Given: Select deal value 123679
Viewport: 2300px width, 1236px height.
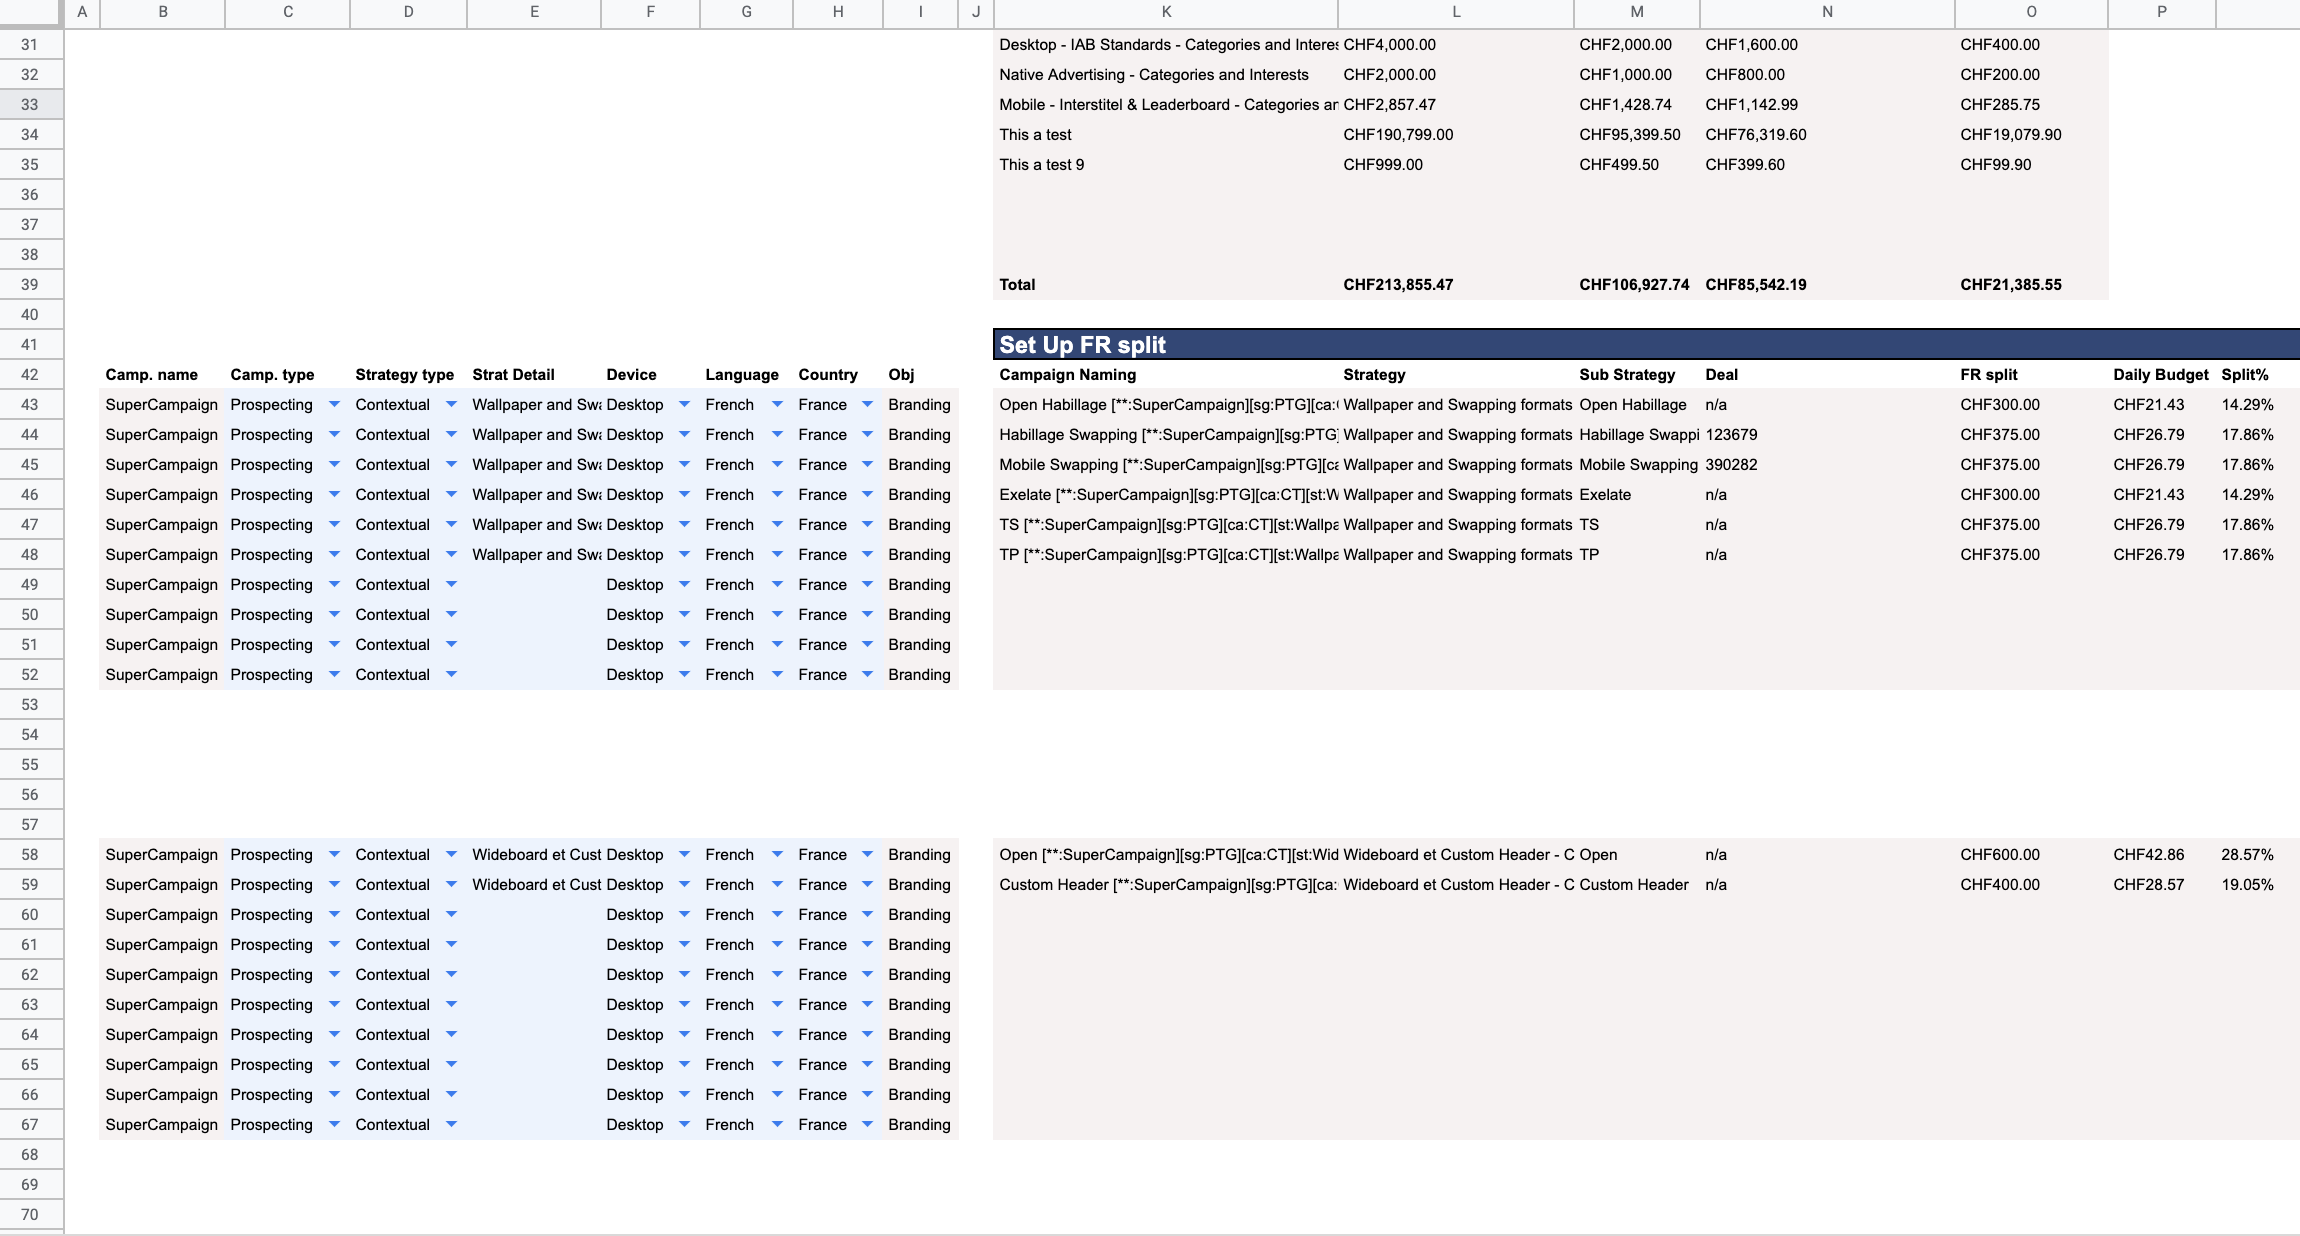Looking at the screenshot, I should 1827,435.
